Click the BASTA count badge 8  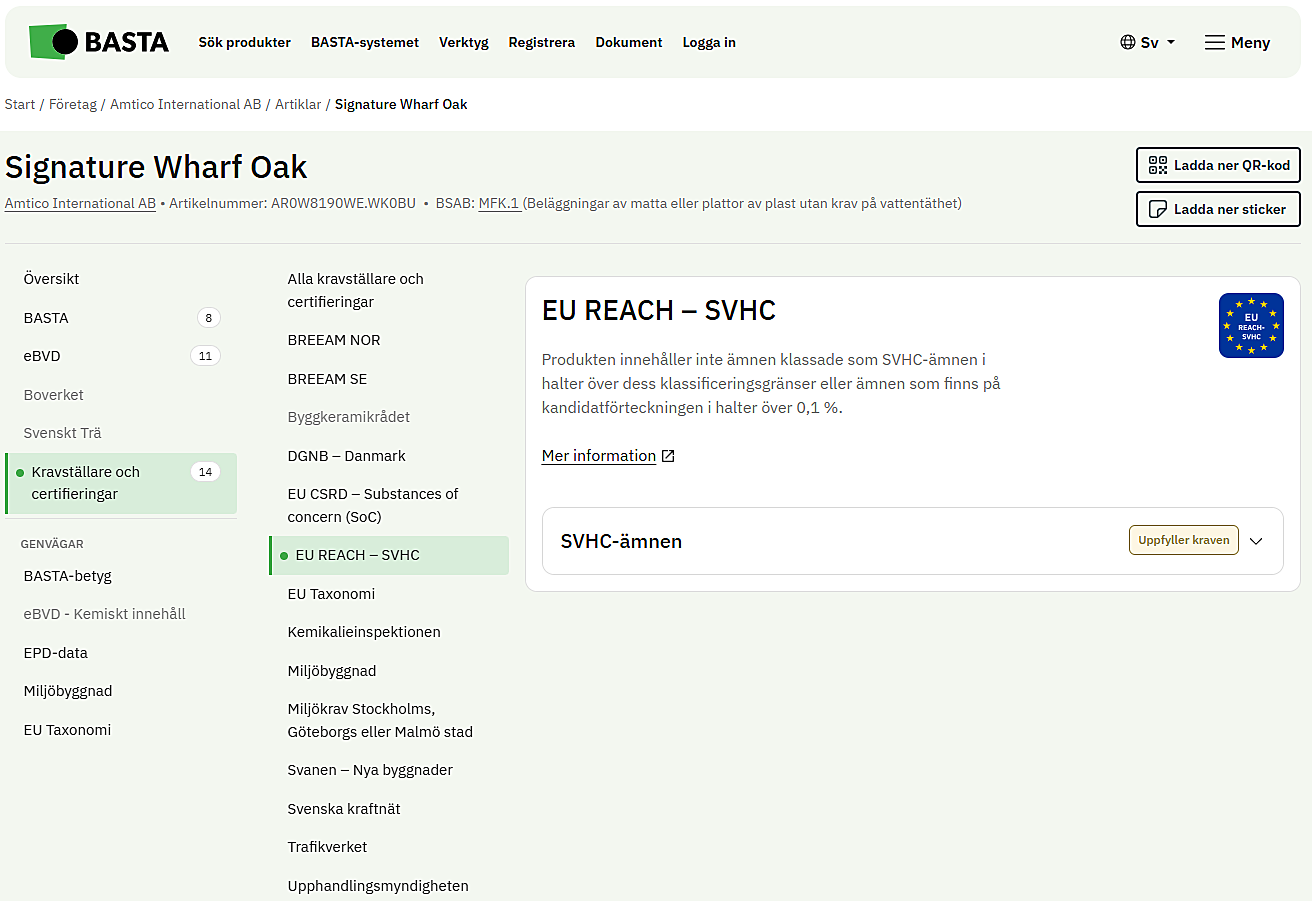[208, 318]
